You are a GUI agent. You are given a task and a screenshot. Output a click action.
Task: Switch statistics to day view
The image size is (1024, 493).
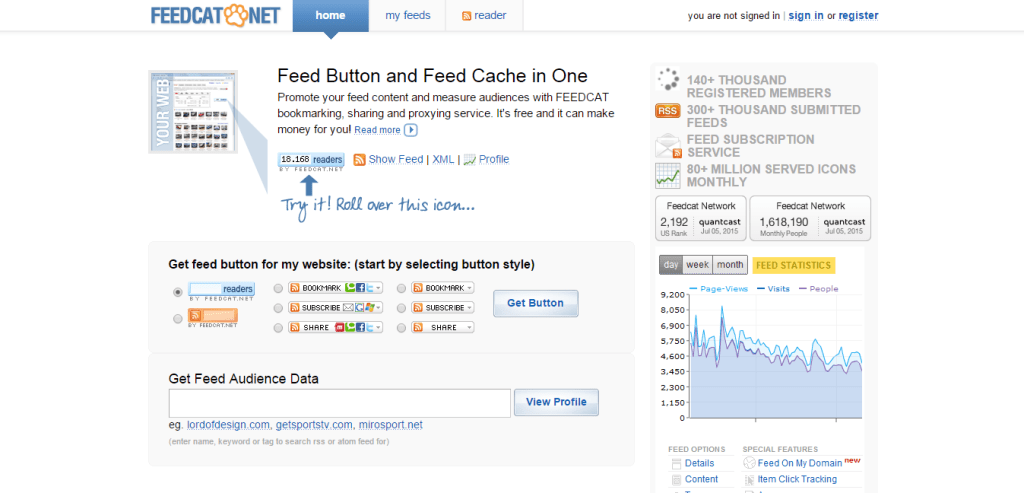click(671, 265)
